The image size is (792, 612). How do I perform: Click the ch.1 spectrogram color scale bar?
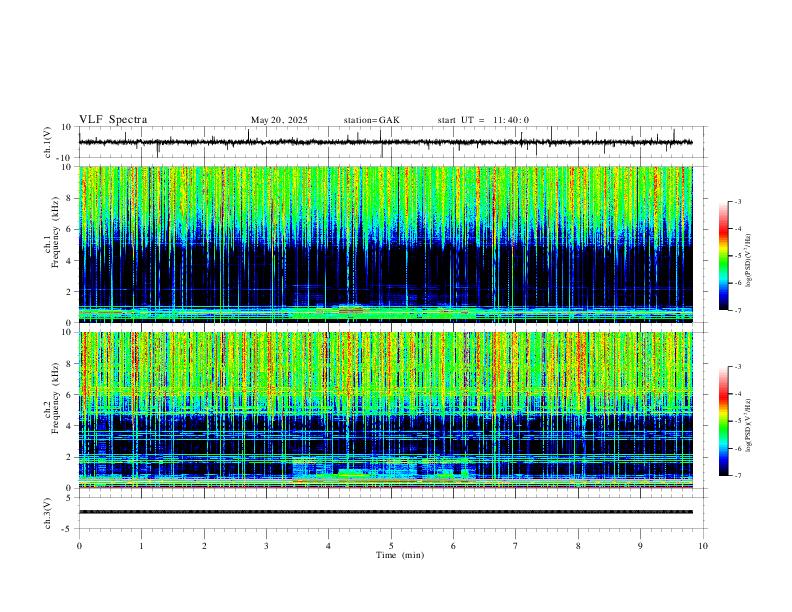(x=723, y=256)
